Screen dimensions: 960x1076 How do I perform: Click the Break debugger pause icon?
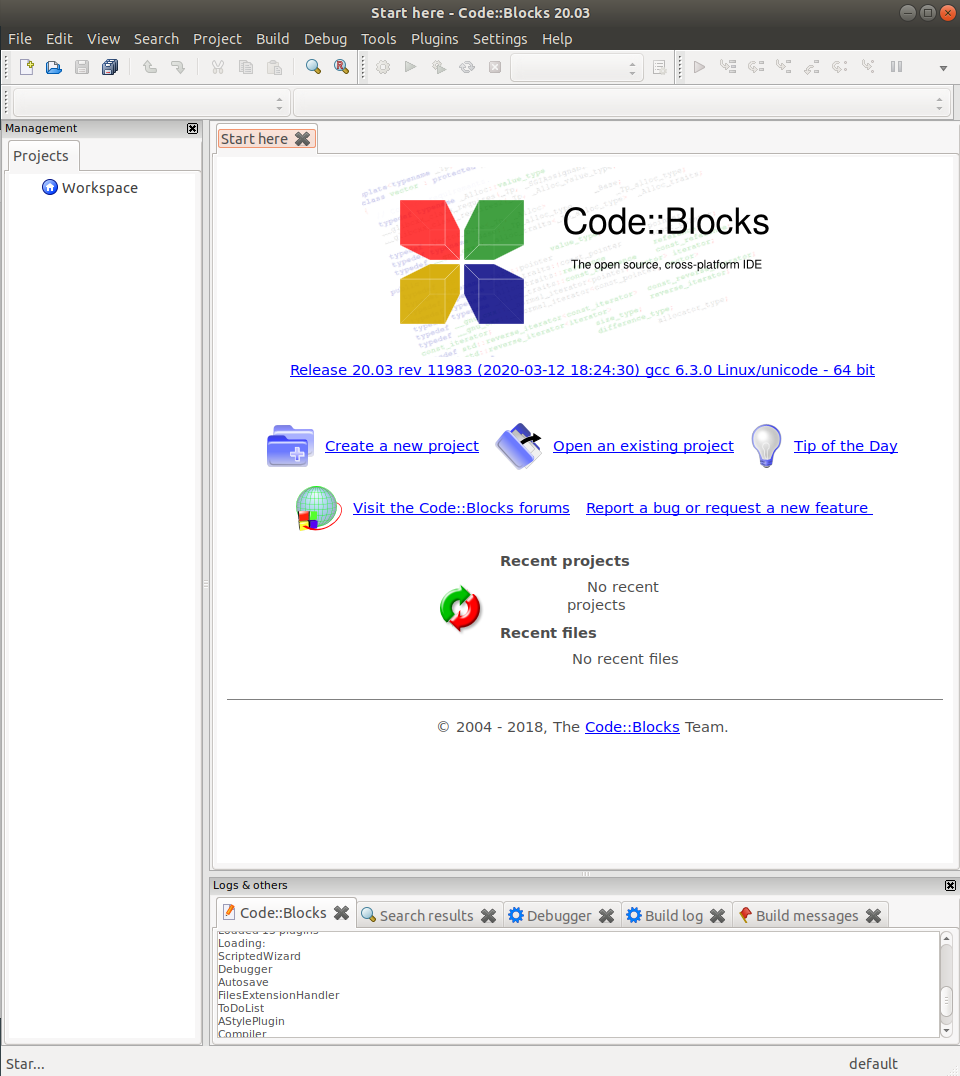[x=896, y=67]
